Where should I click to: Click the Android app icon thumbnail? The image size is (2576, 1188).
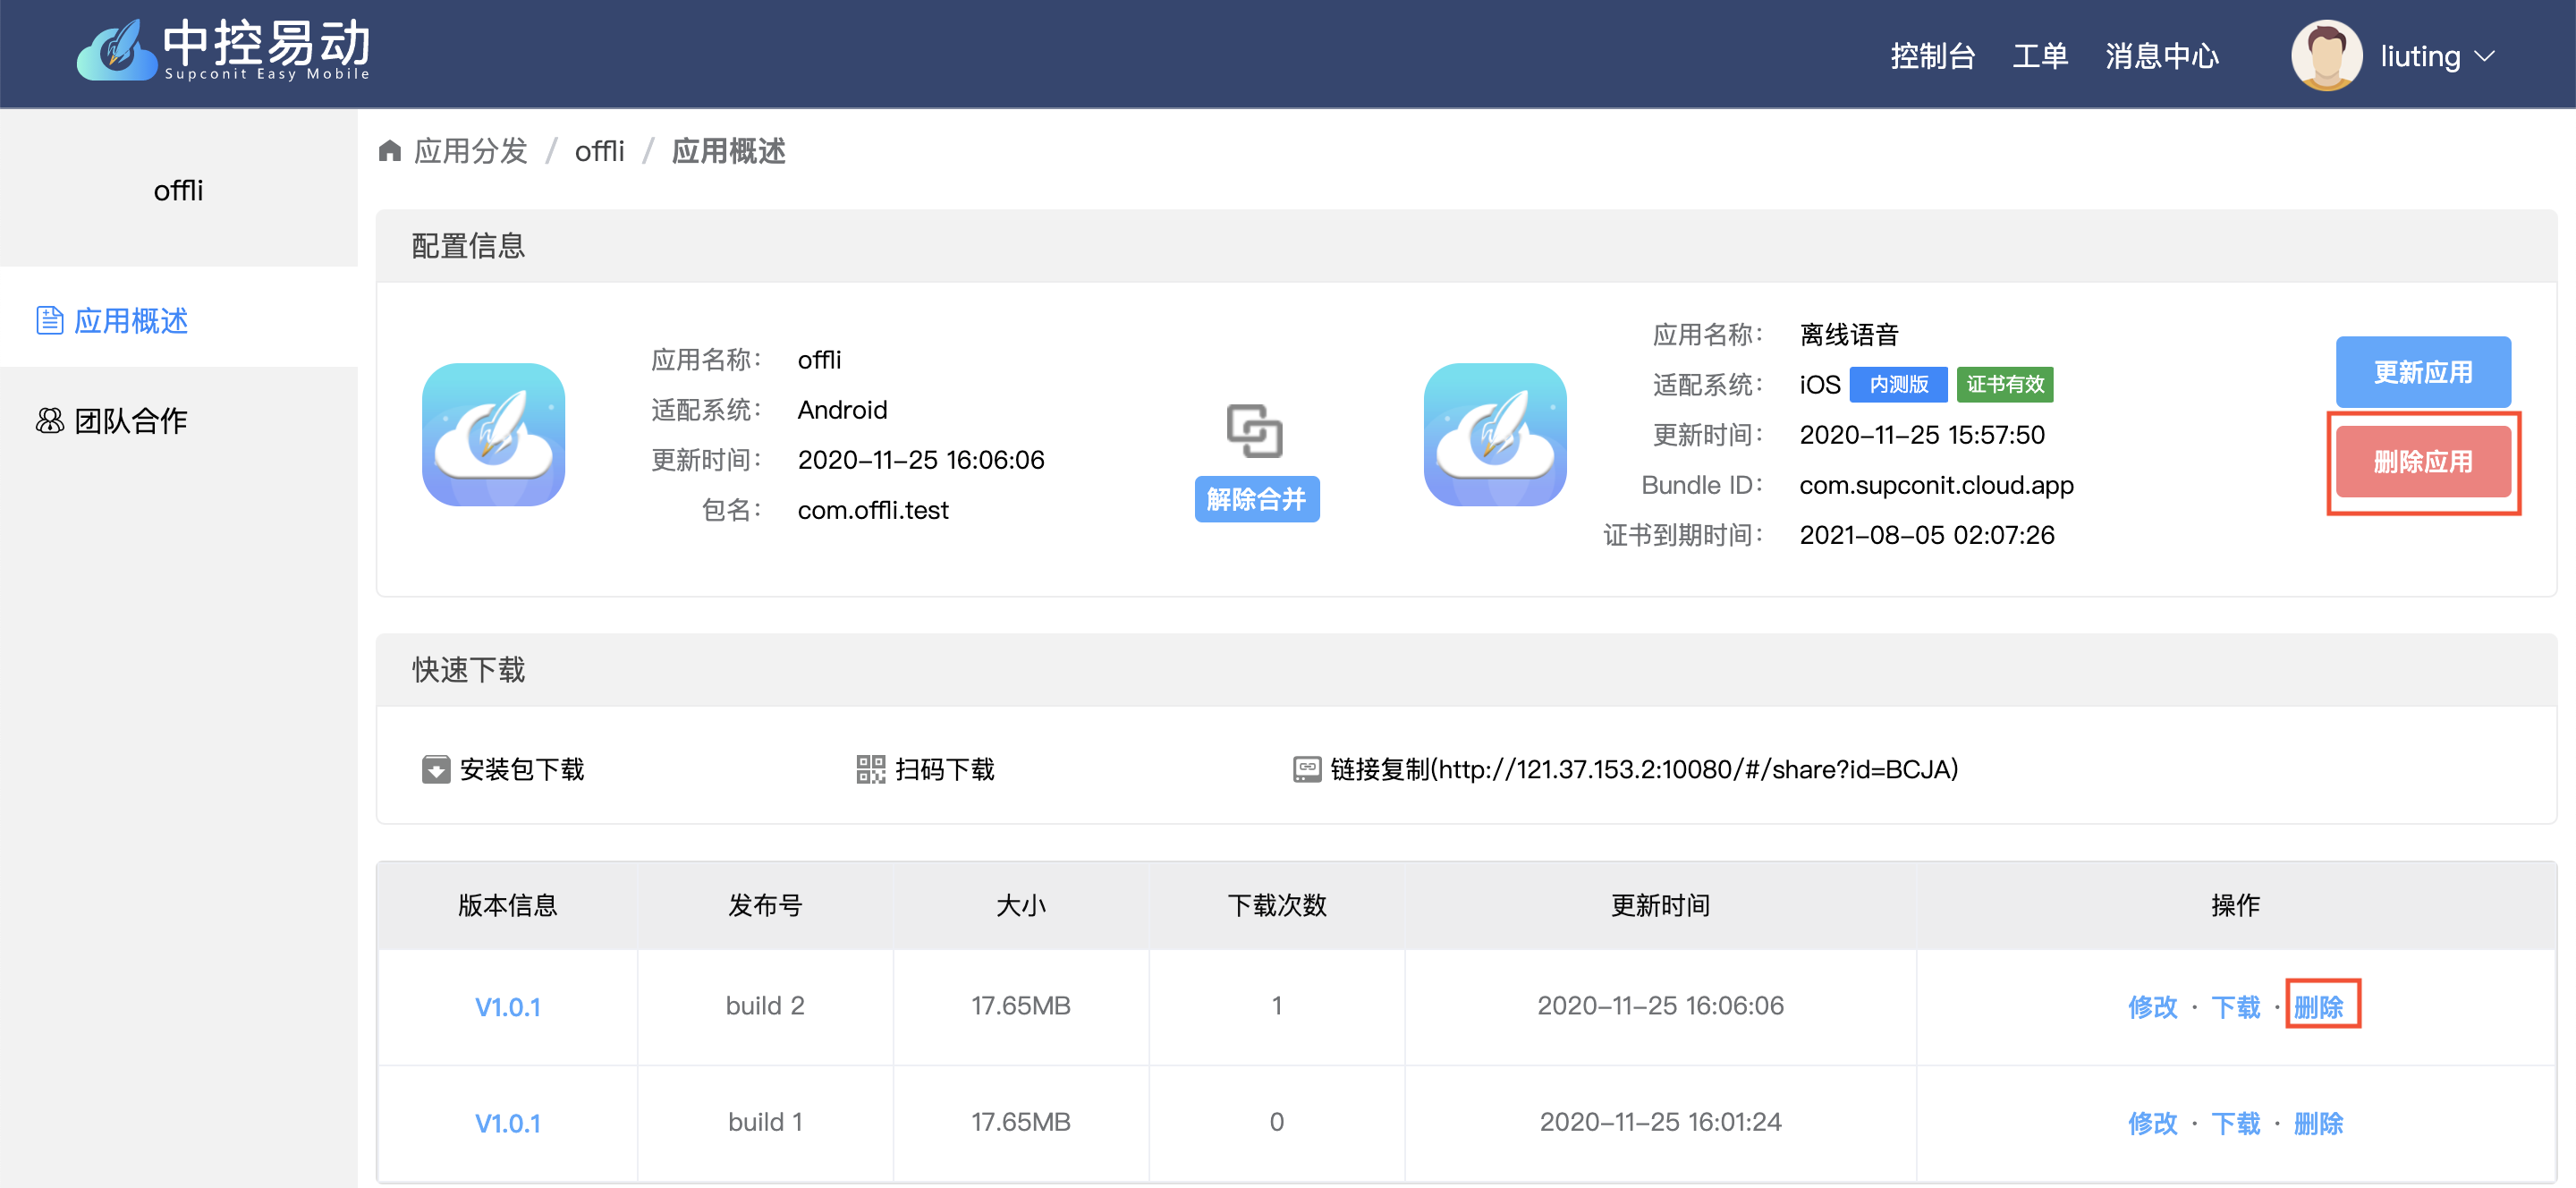click(x=493, y=434)
